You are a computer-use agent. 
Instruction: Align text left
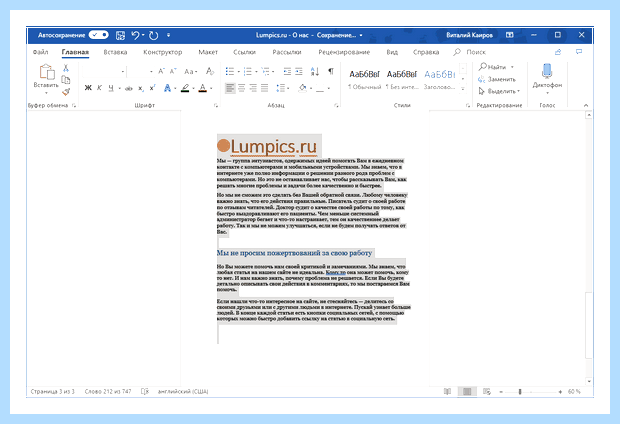(230, 88)
